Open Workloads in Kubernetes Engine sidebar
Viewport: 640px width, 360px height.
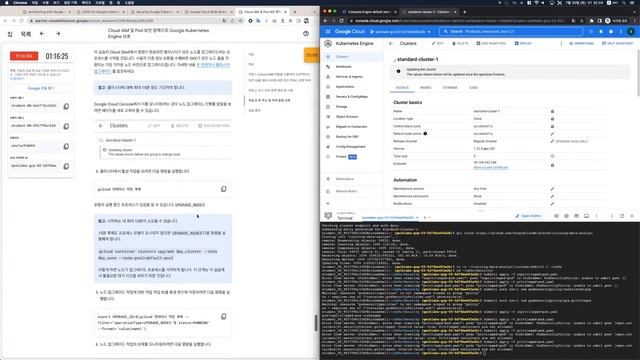click(x=353, y=67)
